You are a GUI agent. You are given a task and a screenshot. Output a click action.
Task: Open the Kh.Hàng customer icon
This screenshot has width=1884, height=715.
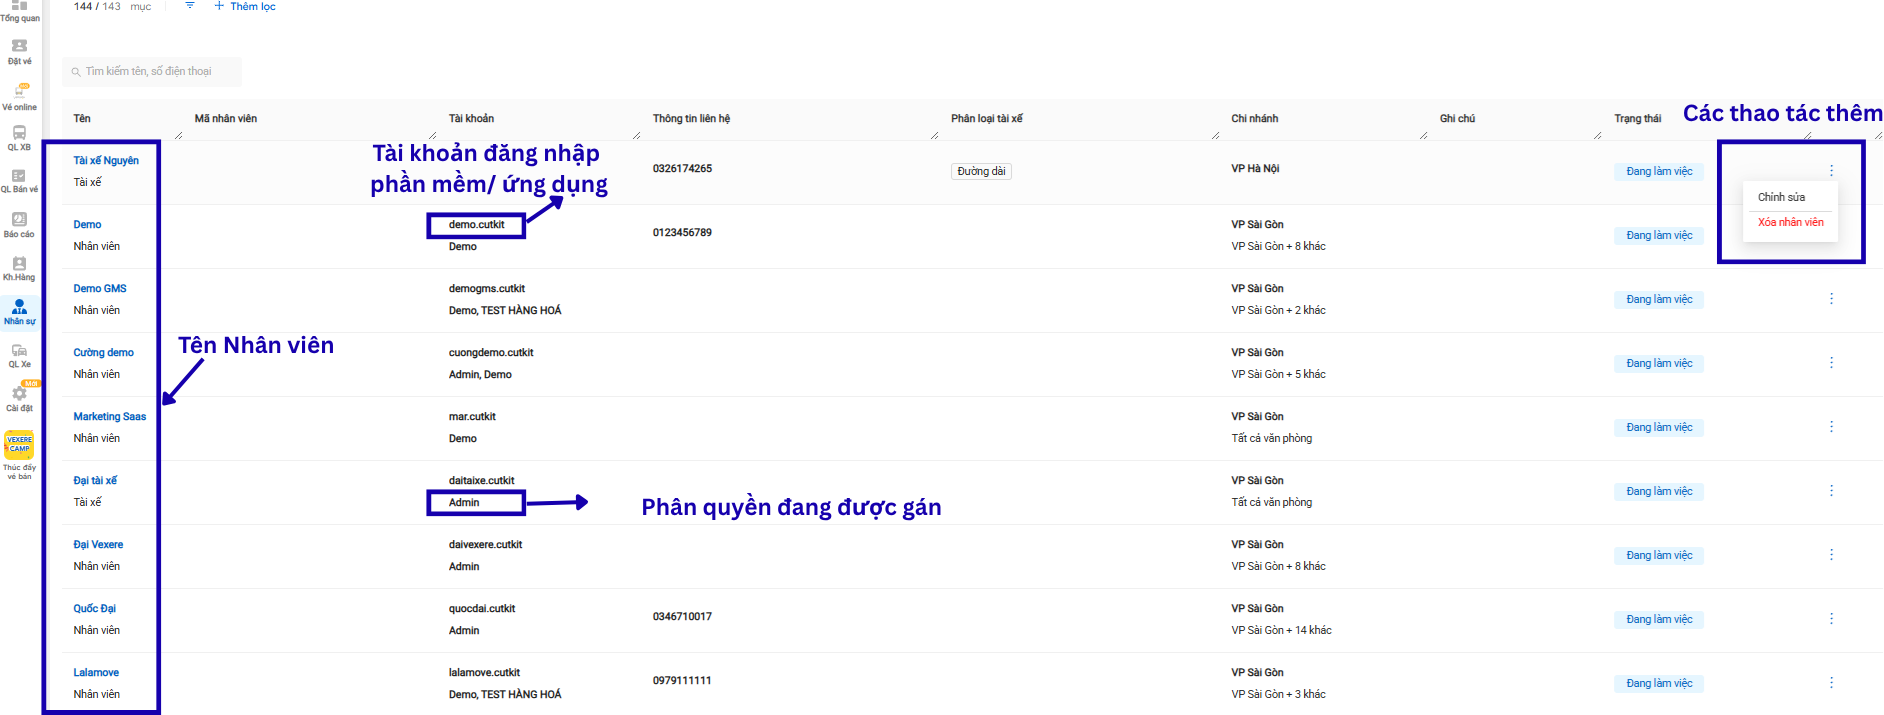19,263
